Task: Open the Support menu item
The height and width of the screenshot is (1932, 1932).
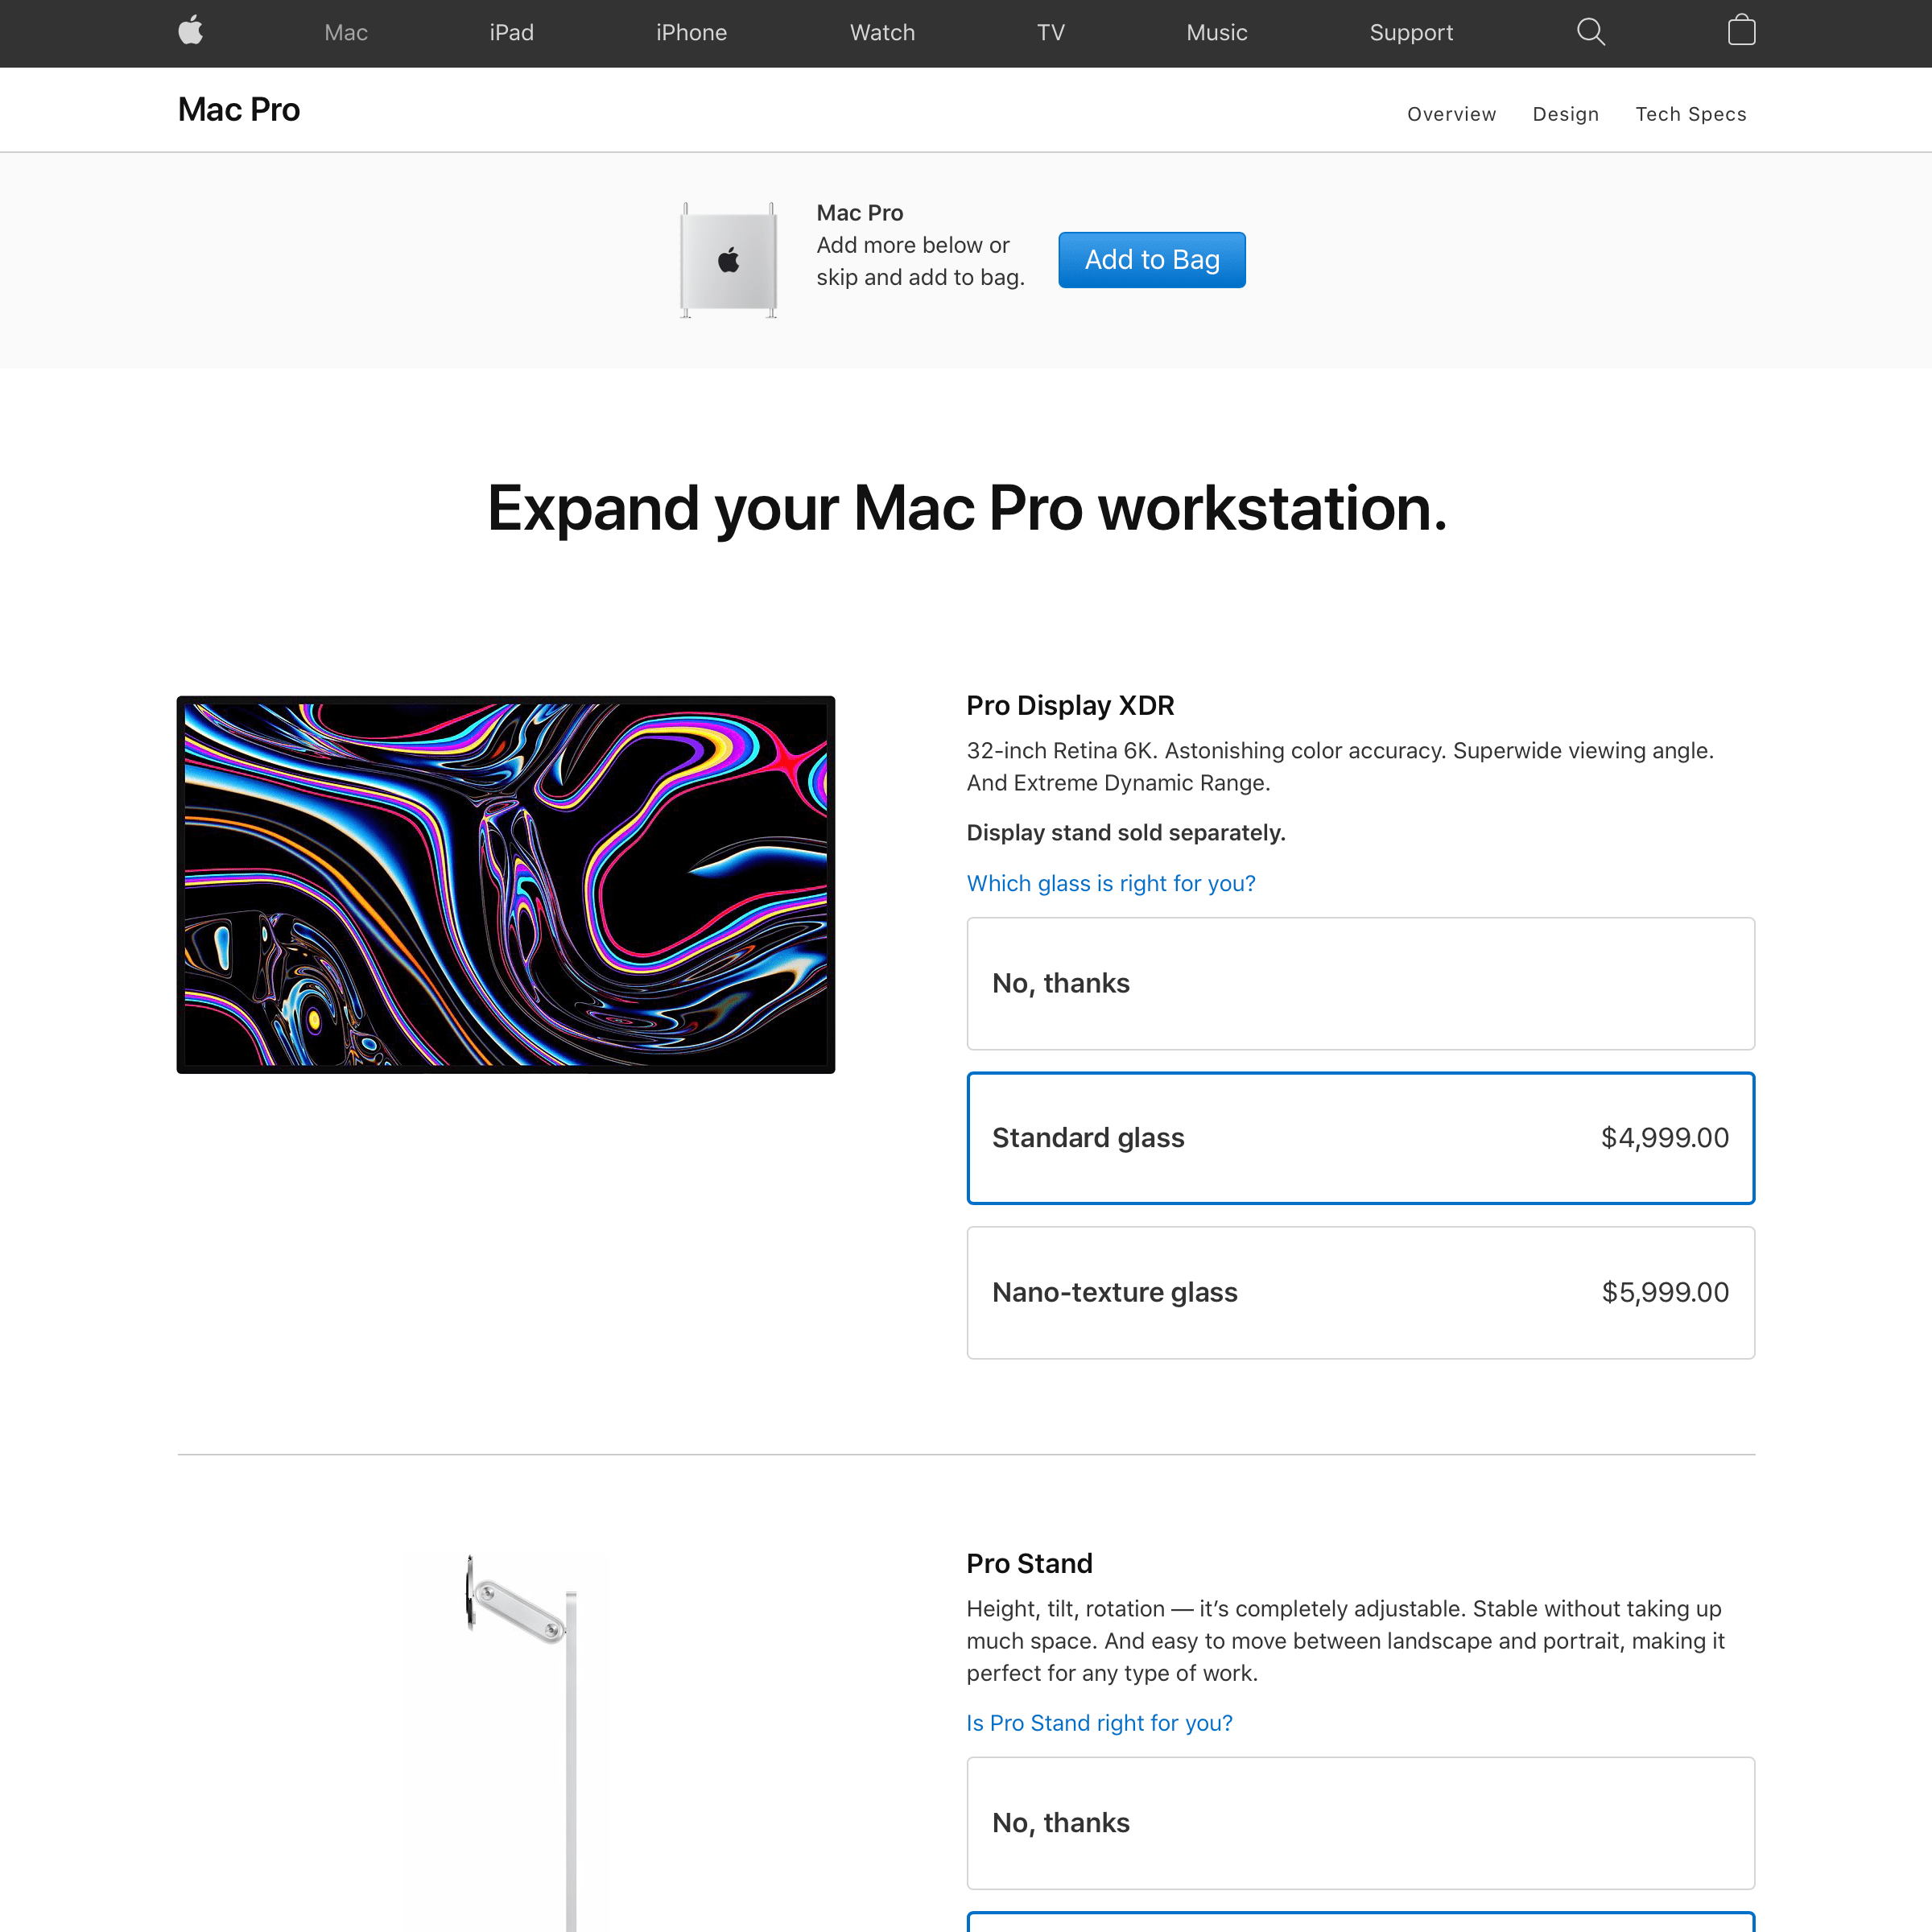Action: pyautogui.click(x=1411, y=33)
